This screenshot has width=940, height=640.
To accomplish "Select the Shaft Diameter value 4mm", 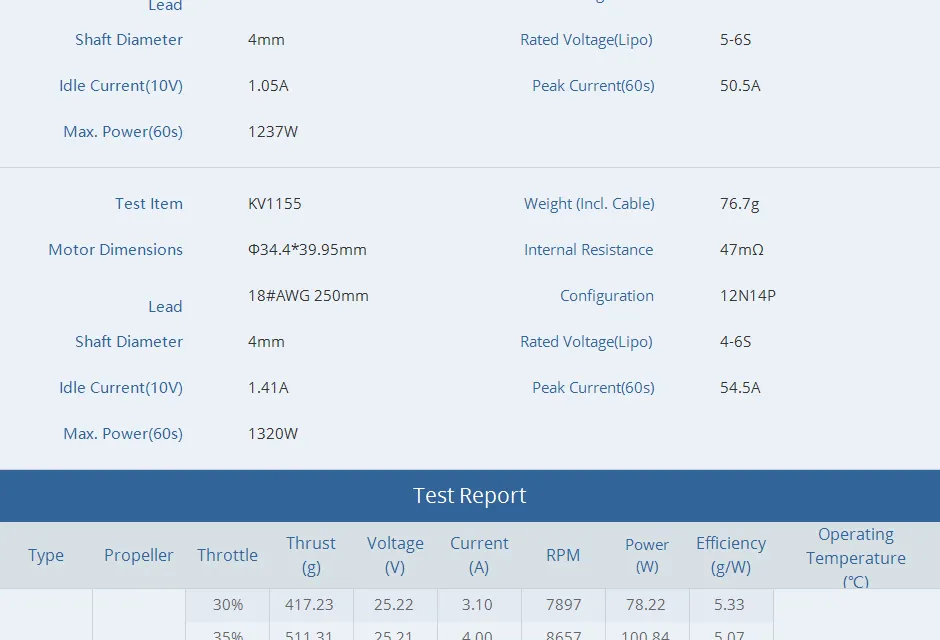I will tap(266, 341).
